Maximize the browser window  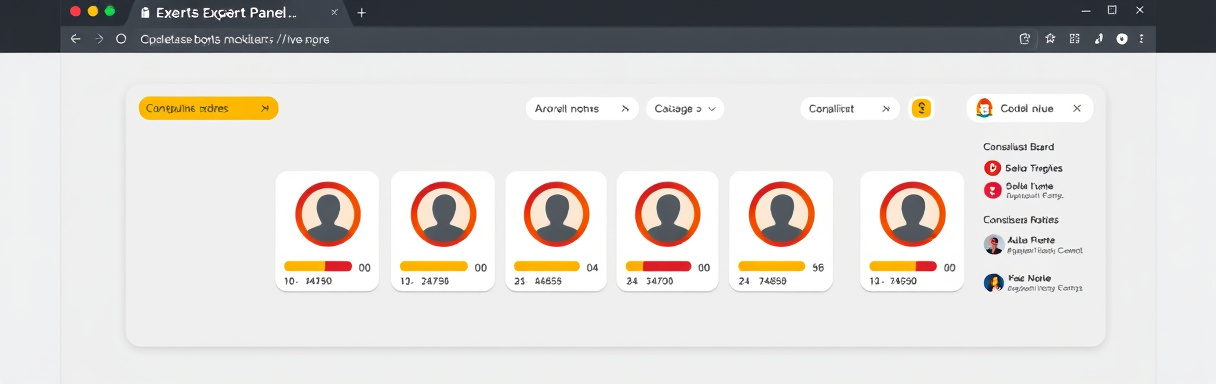pos(1112,9)
